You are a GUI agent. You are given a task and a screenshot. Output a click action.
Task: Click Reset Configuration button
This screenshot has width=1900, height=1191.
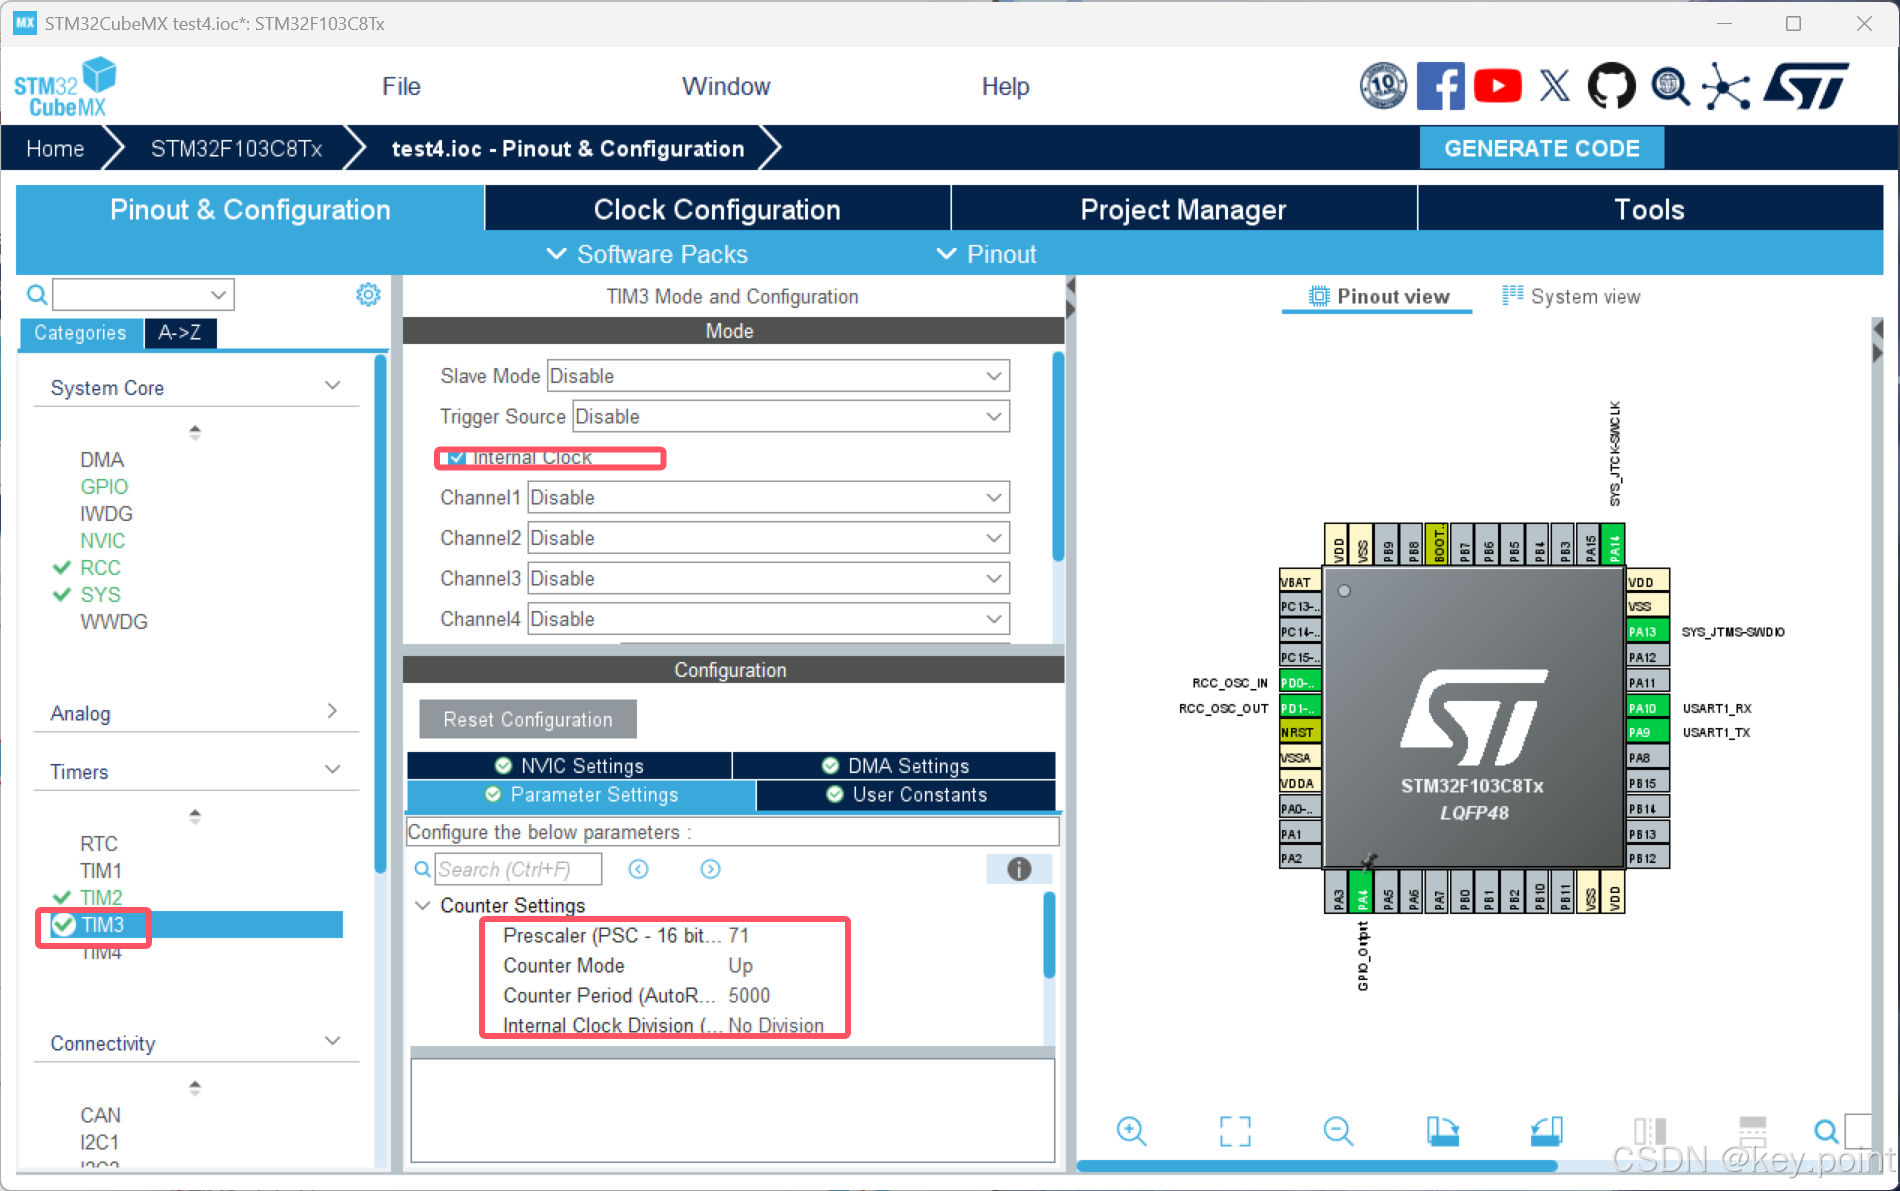pyautogui.click(x=527, y=719)
